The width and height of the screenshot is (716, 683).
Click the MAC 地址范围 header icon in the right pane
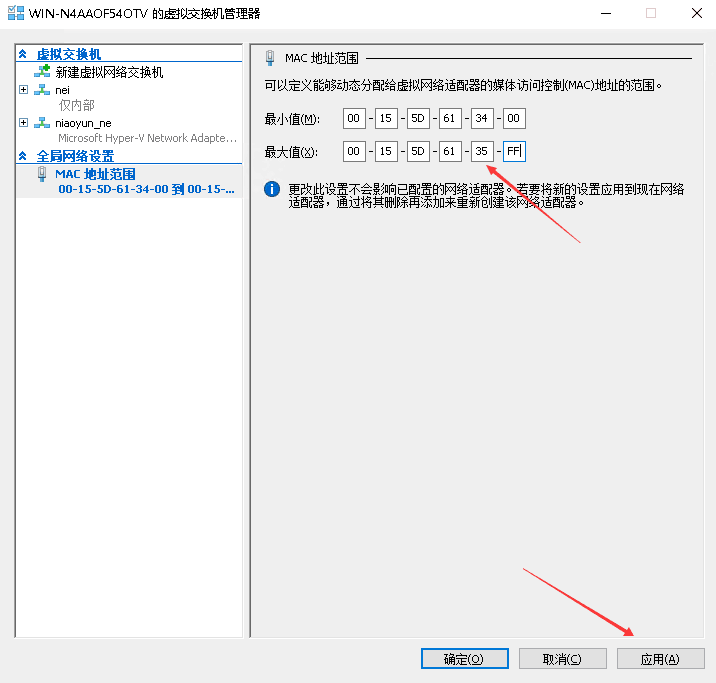pyautogui.click(x=270, y=58)
